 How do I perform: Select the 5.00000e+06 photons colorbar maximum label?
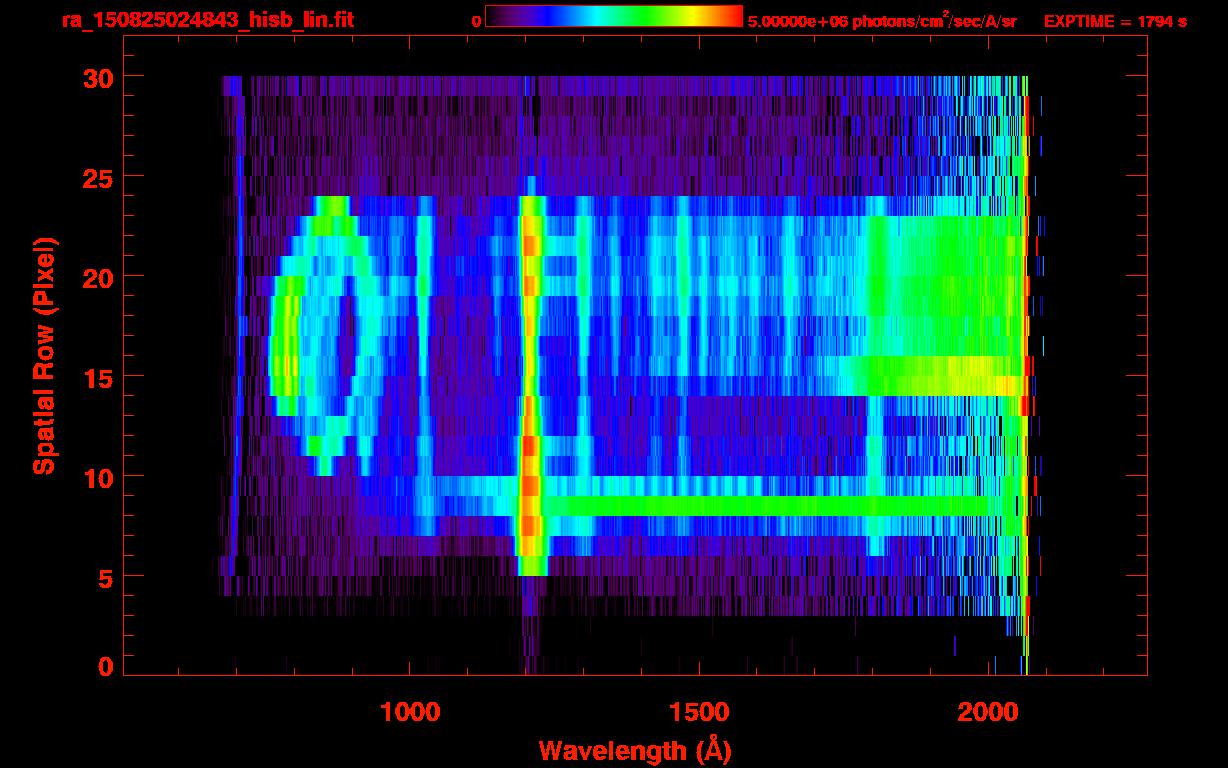(881, 21)
